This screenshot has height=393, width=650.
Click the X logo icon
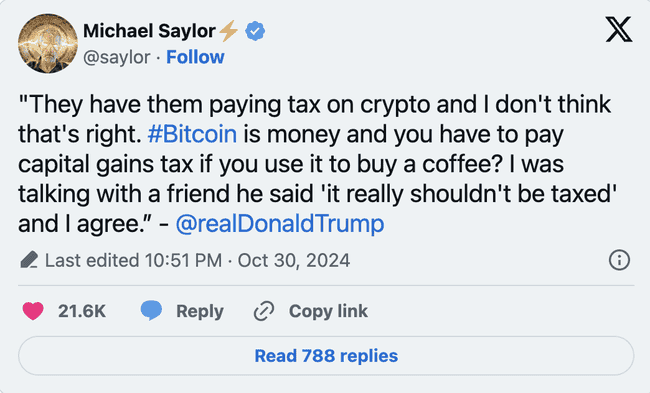619,30
